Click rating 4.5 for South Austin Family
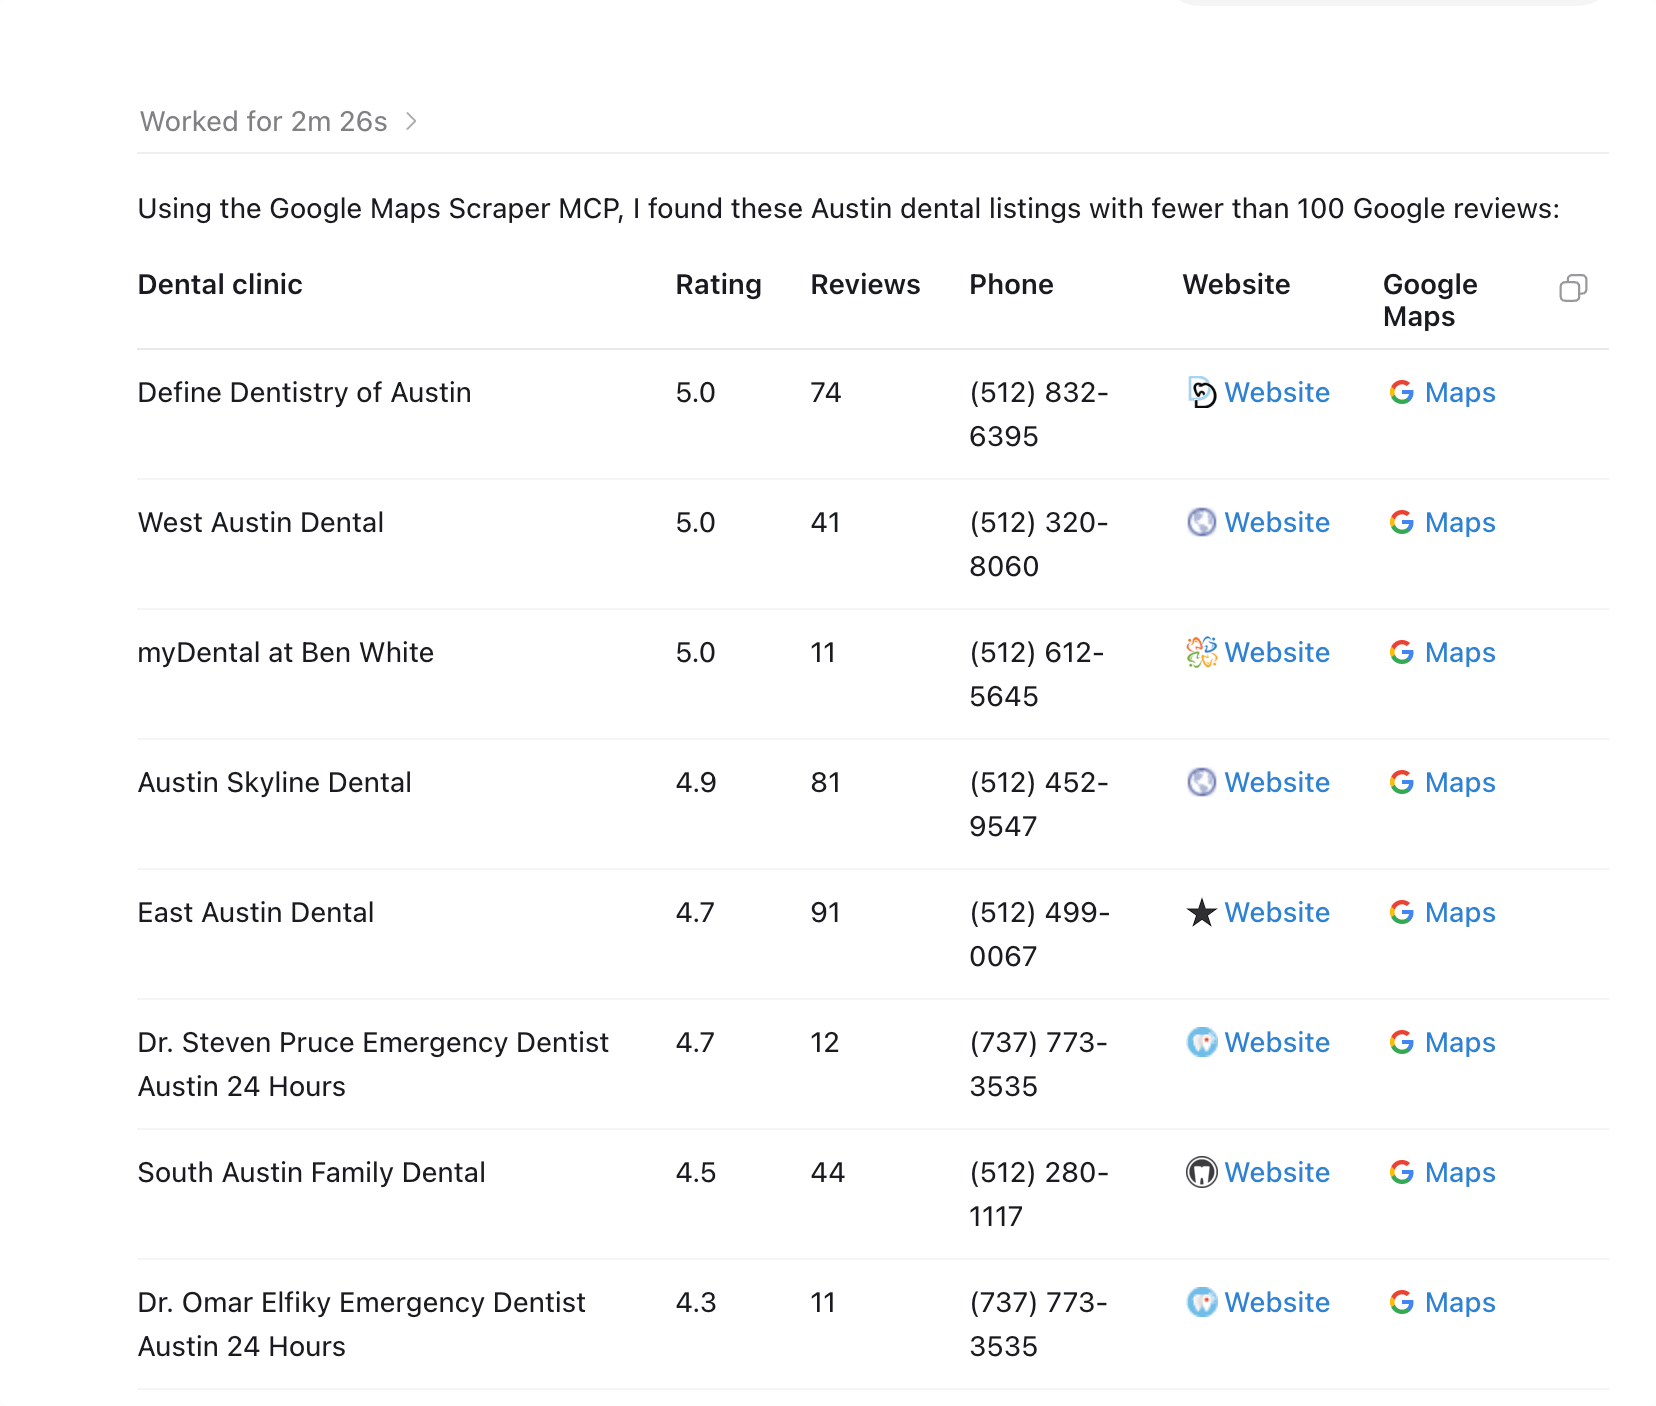Screen dimensions: 1656x1406 coord(696,1173)
